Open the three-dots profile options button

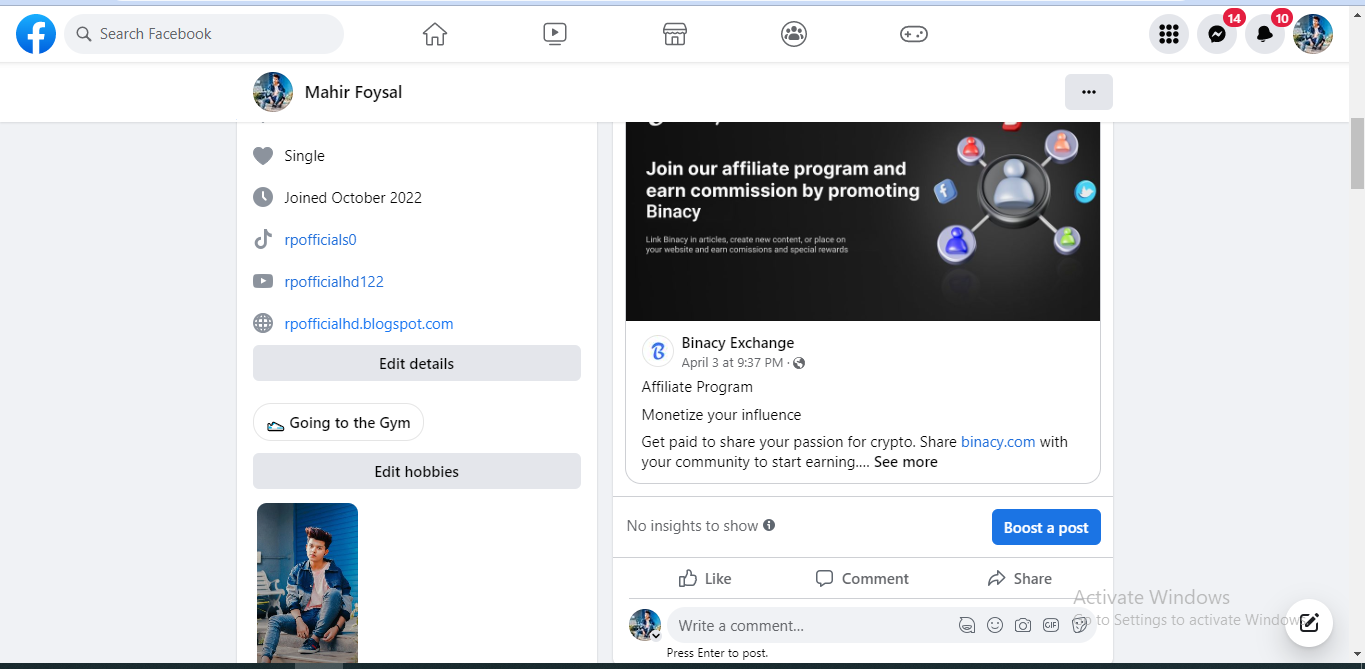click(x=1089, y=92)
